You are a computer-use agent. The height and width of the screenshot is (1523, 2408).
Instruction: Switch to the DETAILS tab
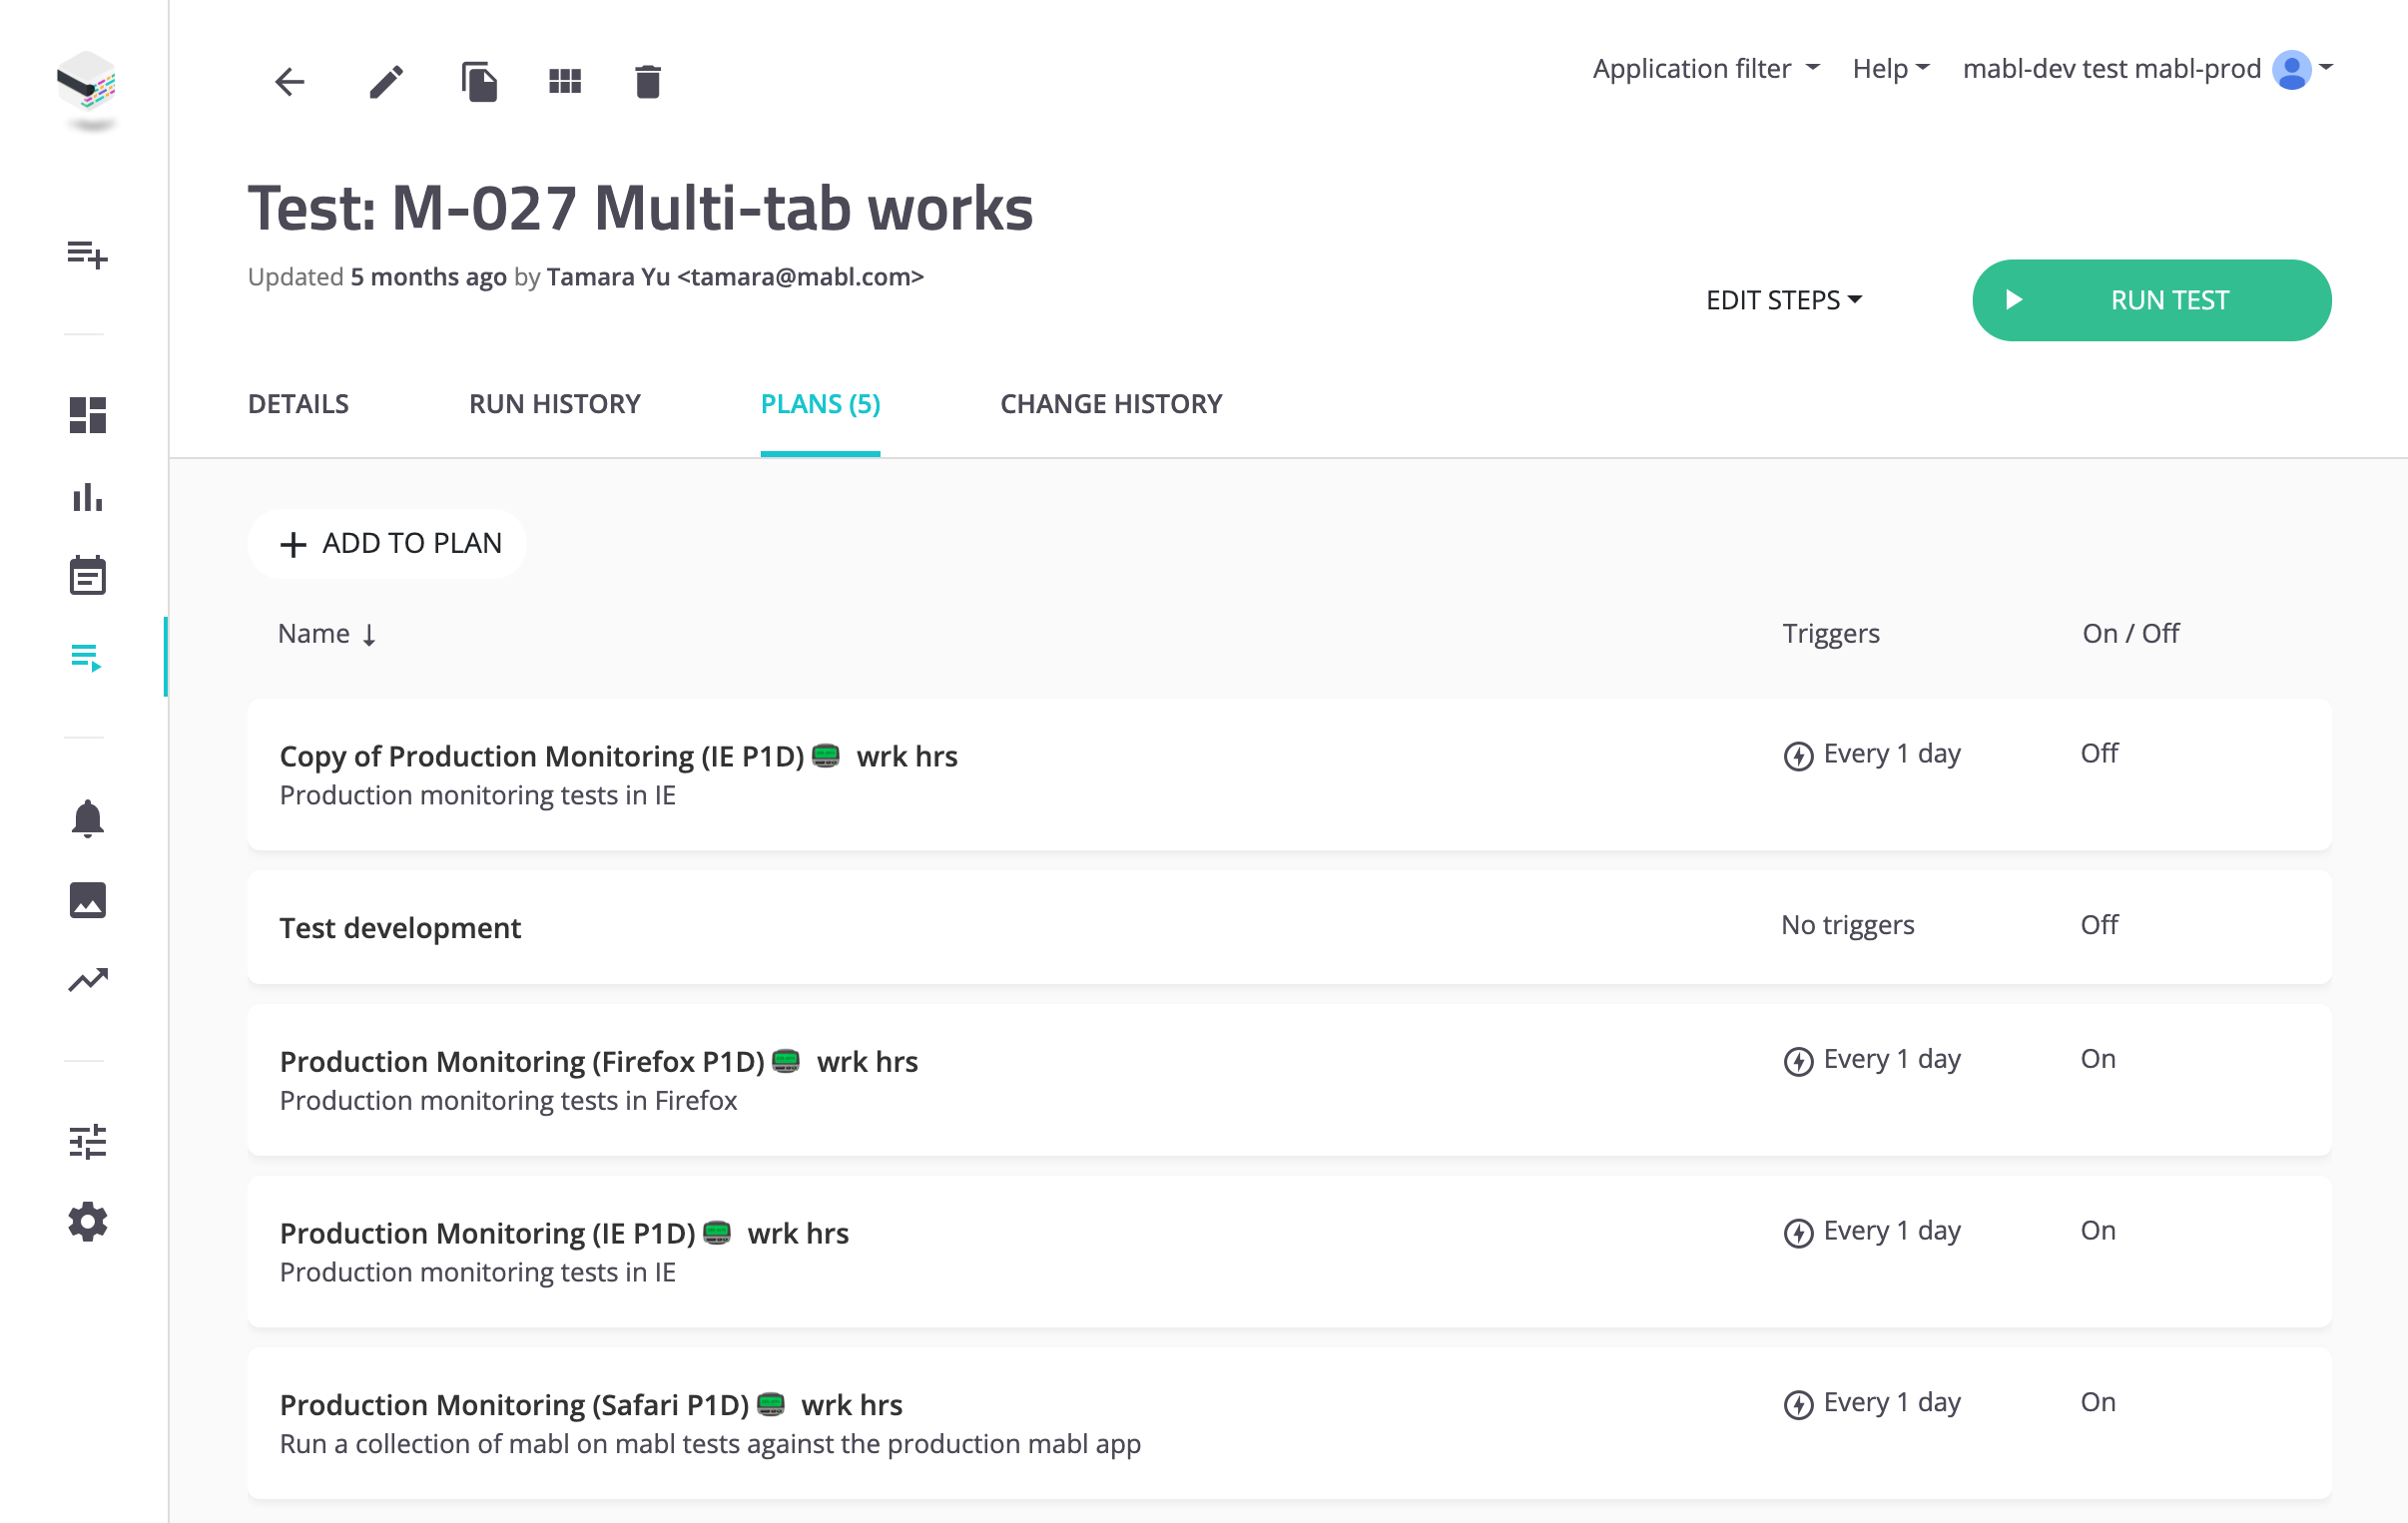[x=298, y=404]
